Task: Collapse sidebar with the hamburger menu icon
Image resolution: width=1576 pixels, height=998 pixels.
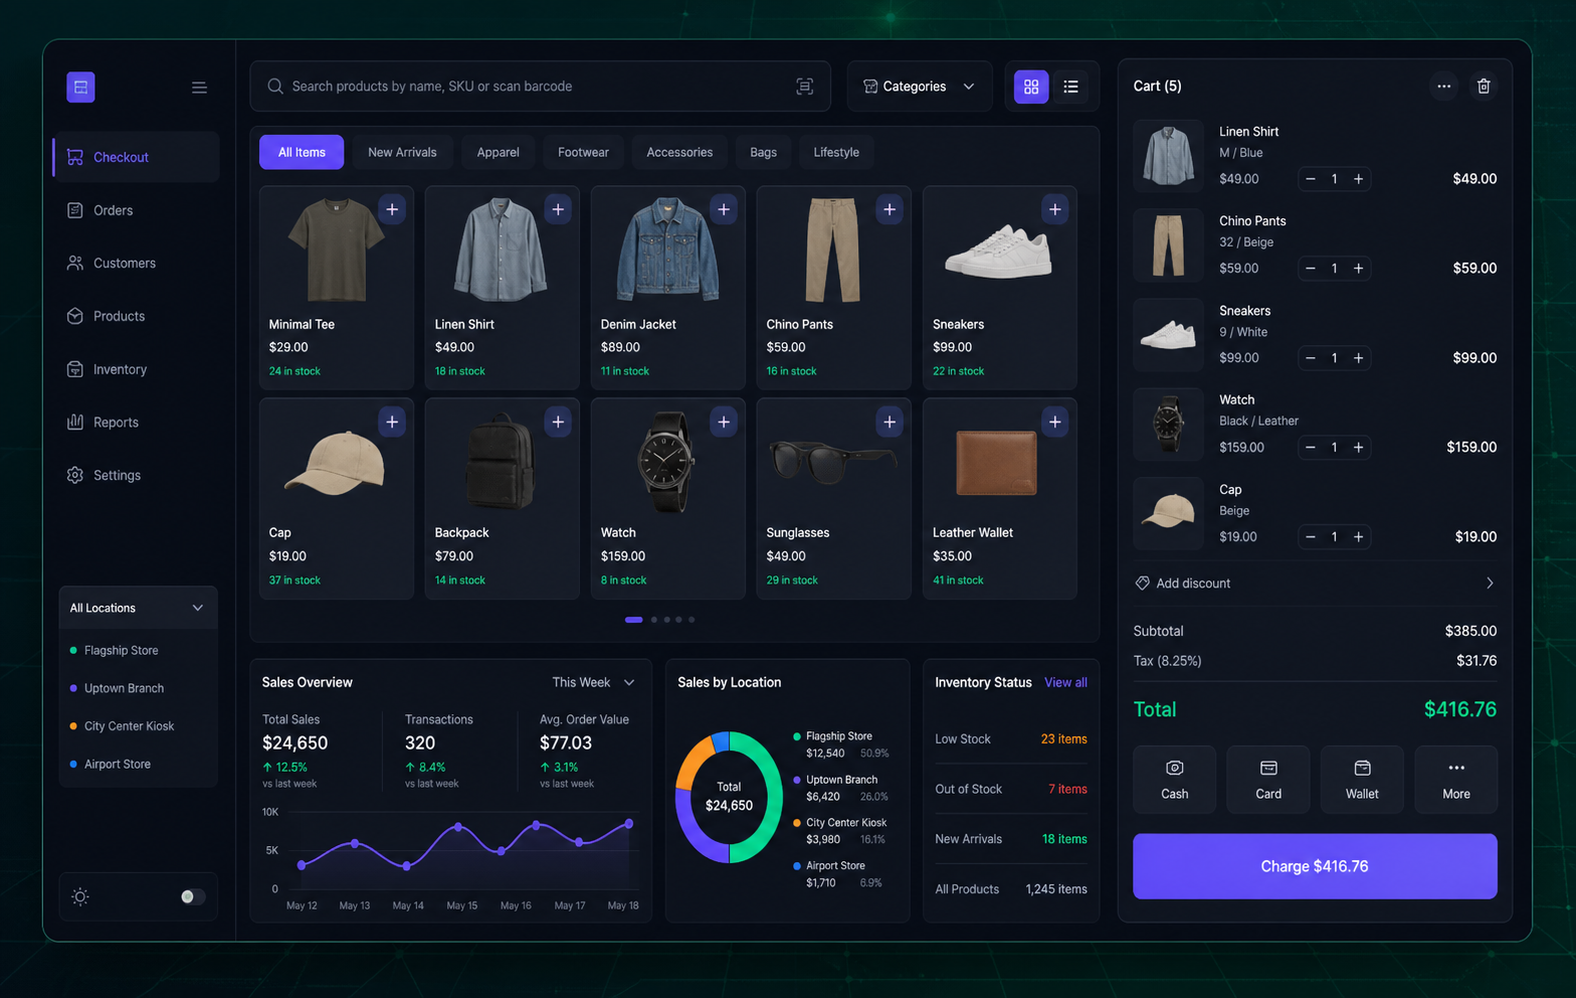Action: point(199,87)
